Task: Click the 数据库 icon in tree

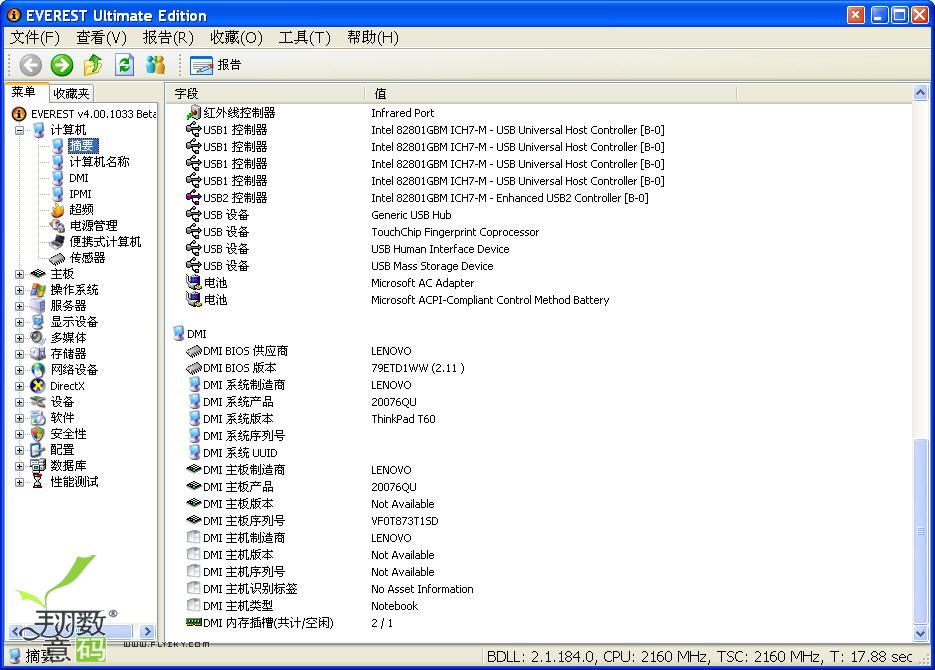Action: pos(38,466)
